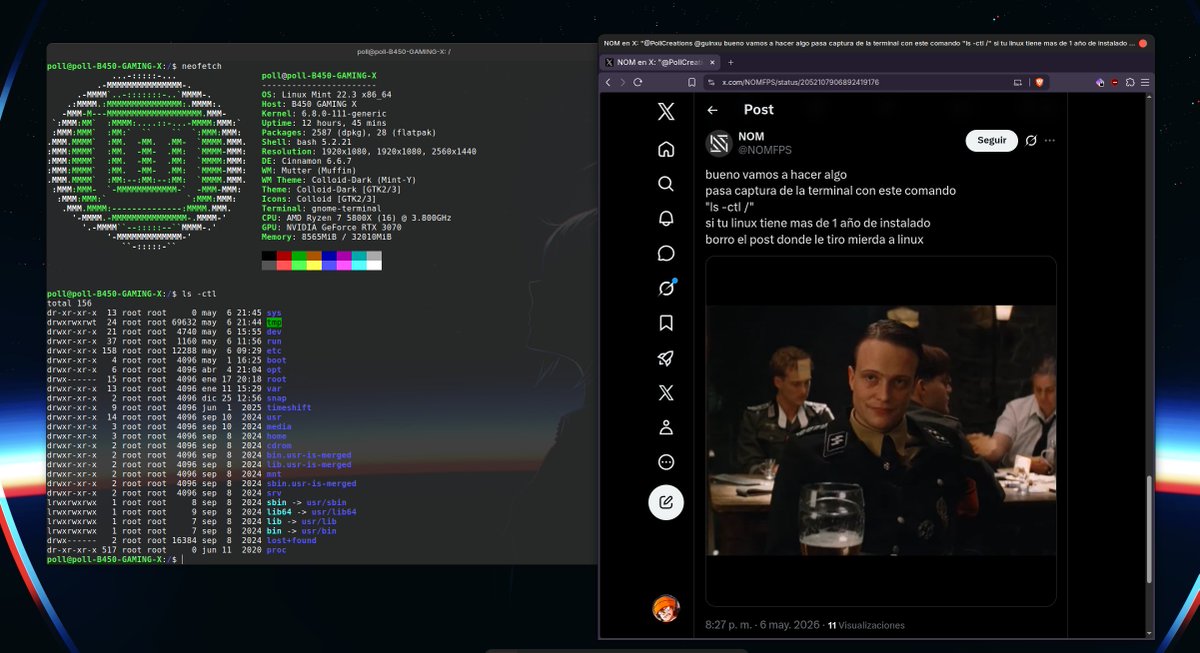This screenshot has width=1200, height=653.
Task: Click the Grok icon next to Seguir
Action: pos(1031,141)
